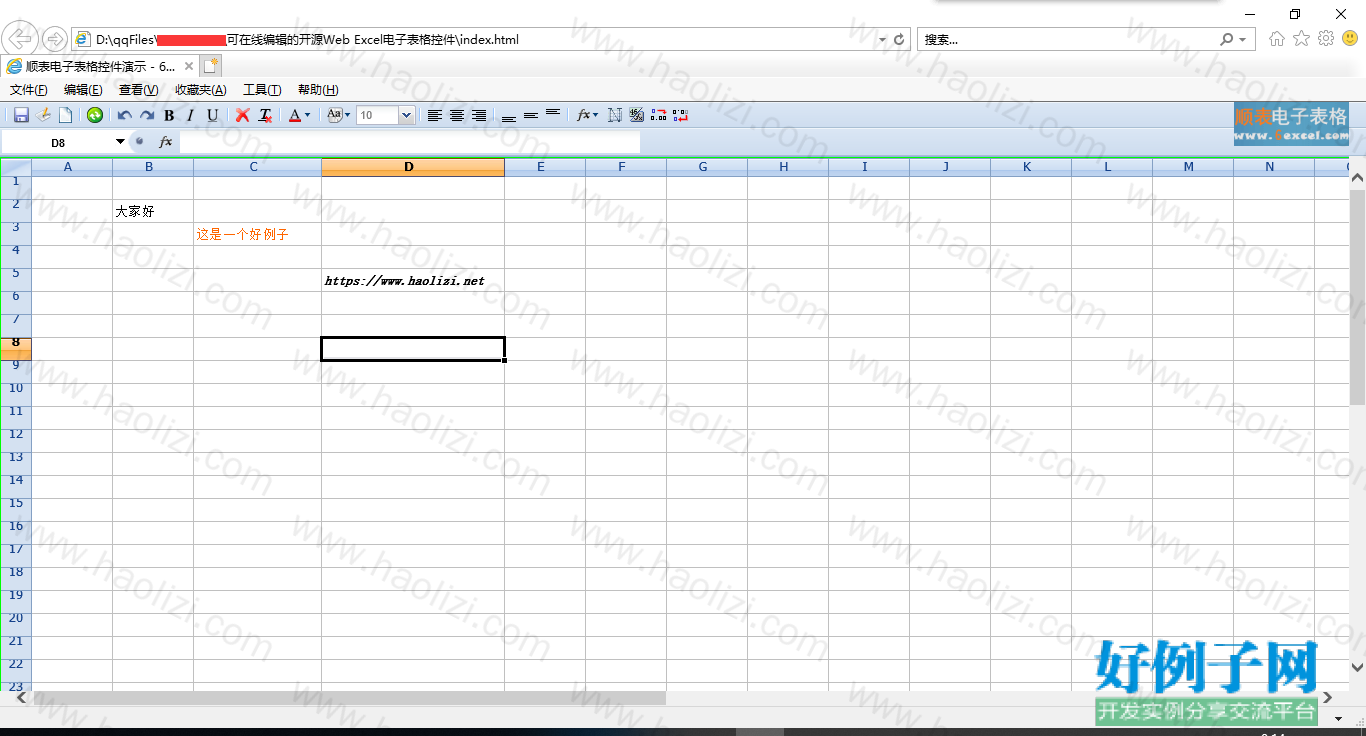Click the unmerge cells icon

tap(681, 115)
